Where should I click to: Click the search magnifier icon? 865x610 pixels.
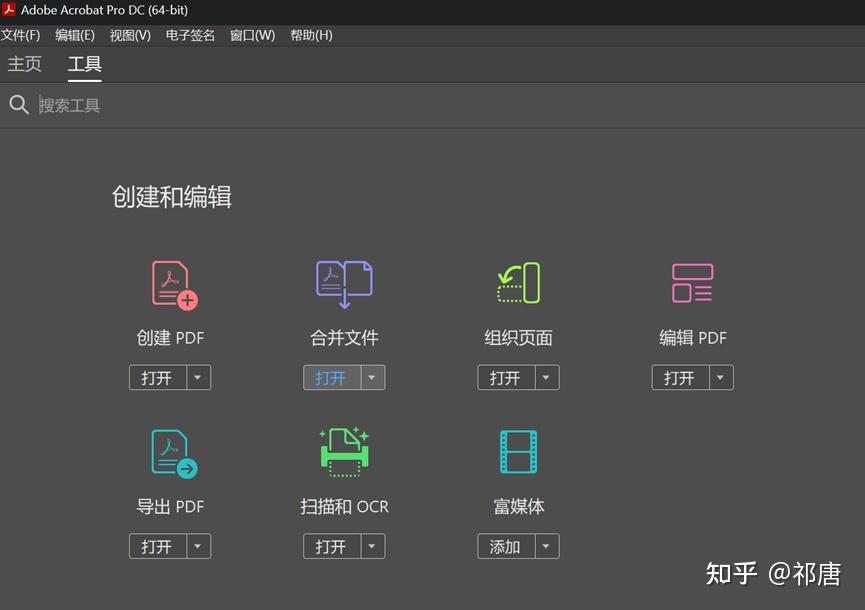pos(19,104)
